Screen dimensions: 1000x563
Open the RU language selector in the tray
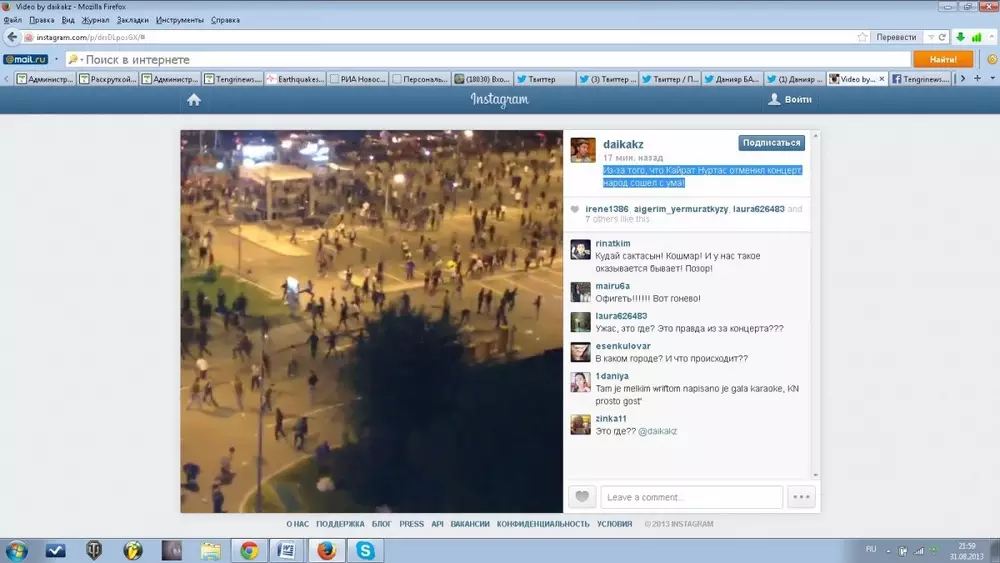pyautogui.click(x=870, y=550)
